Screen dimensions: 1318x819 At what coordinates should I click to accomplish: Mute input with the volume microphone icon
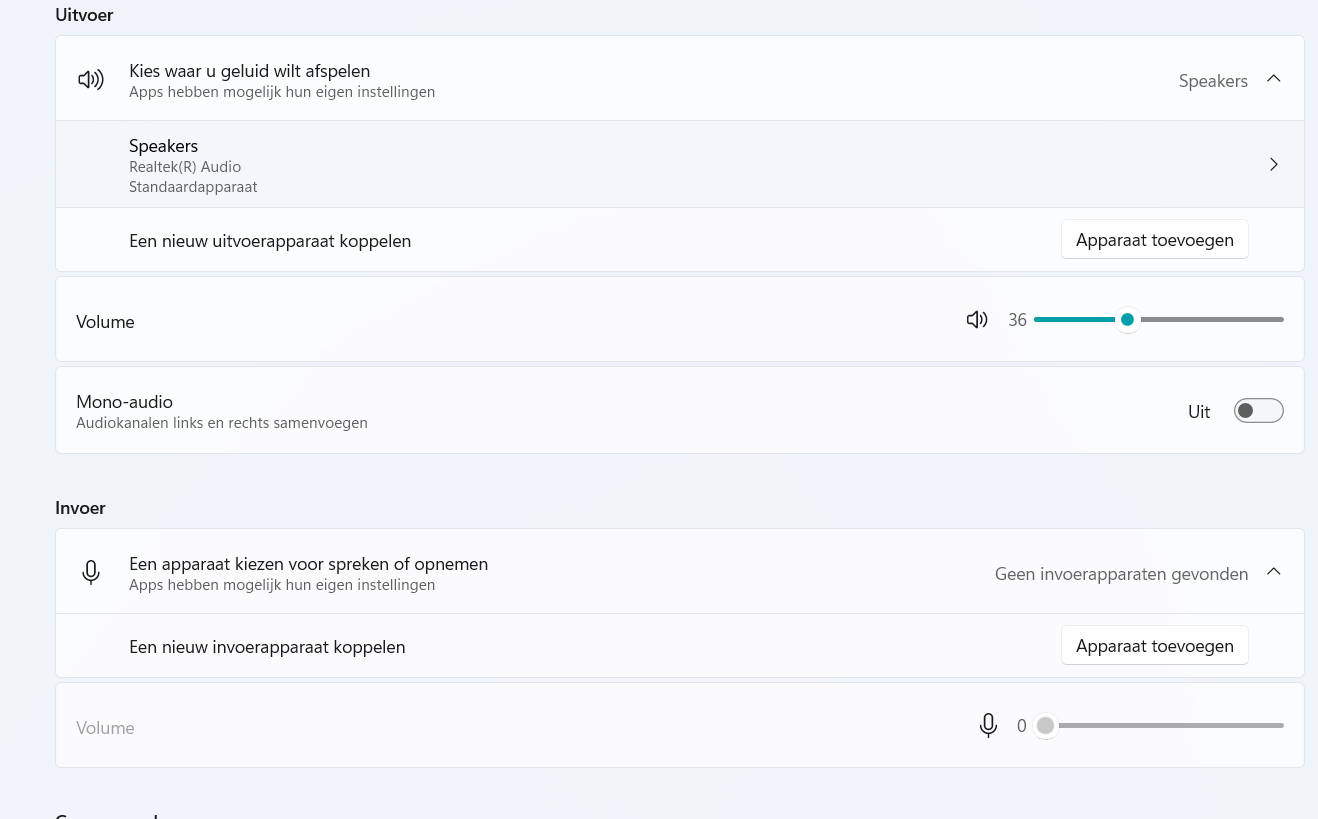(x=988, y=726)
